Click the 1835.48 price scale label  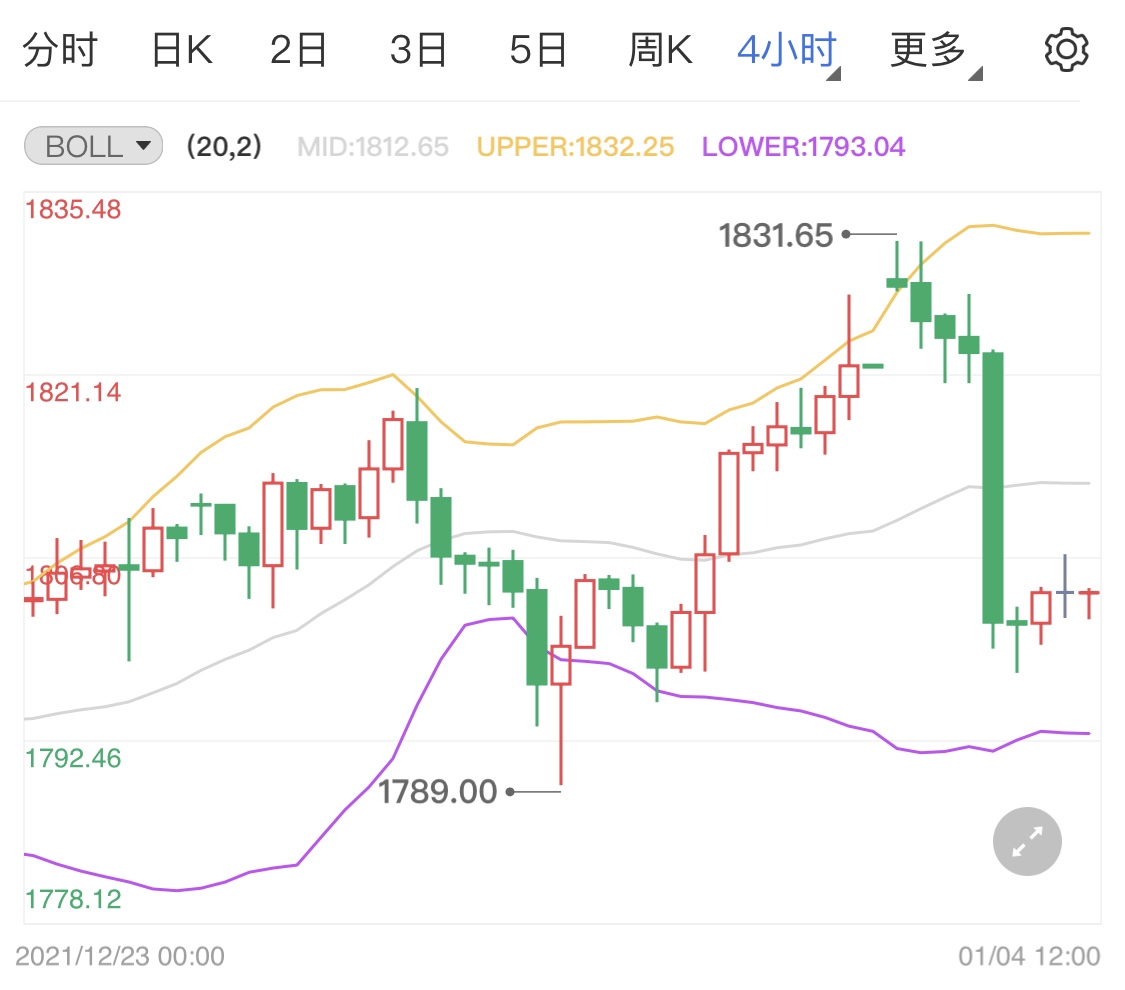tap(74, 210)
